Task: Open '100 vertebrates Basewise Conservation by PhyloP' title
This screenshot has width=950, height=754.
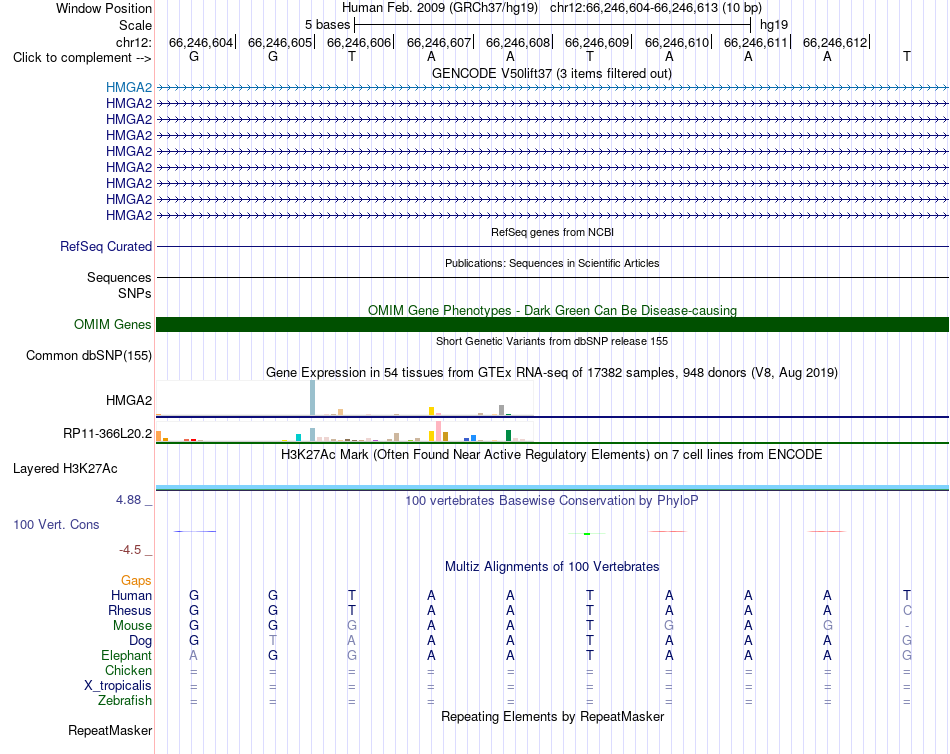Action: [x=552, y=501]
